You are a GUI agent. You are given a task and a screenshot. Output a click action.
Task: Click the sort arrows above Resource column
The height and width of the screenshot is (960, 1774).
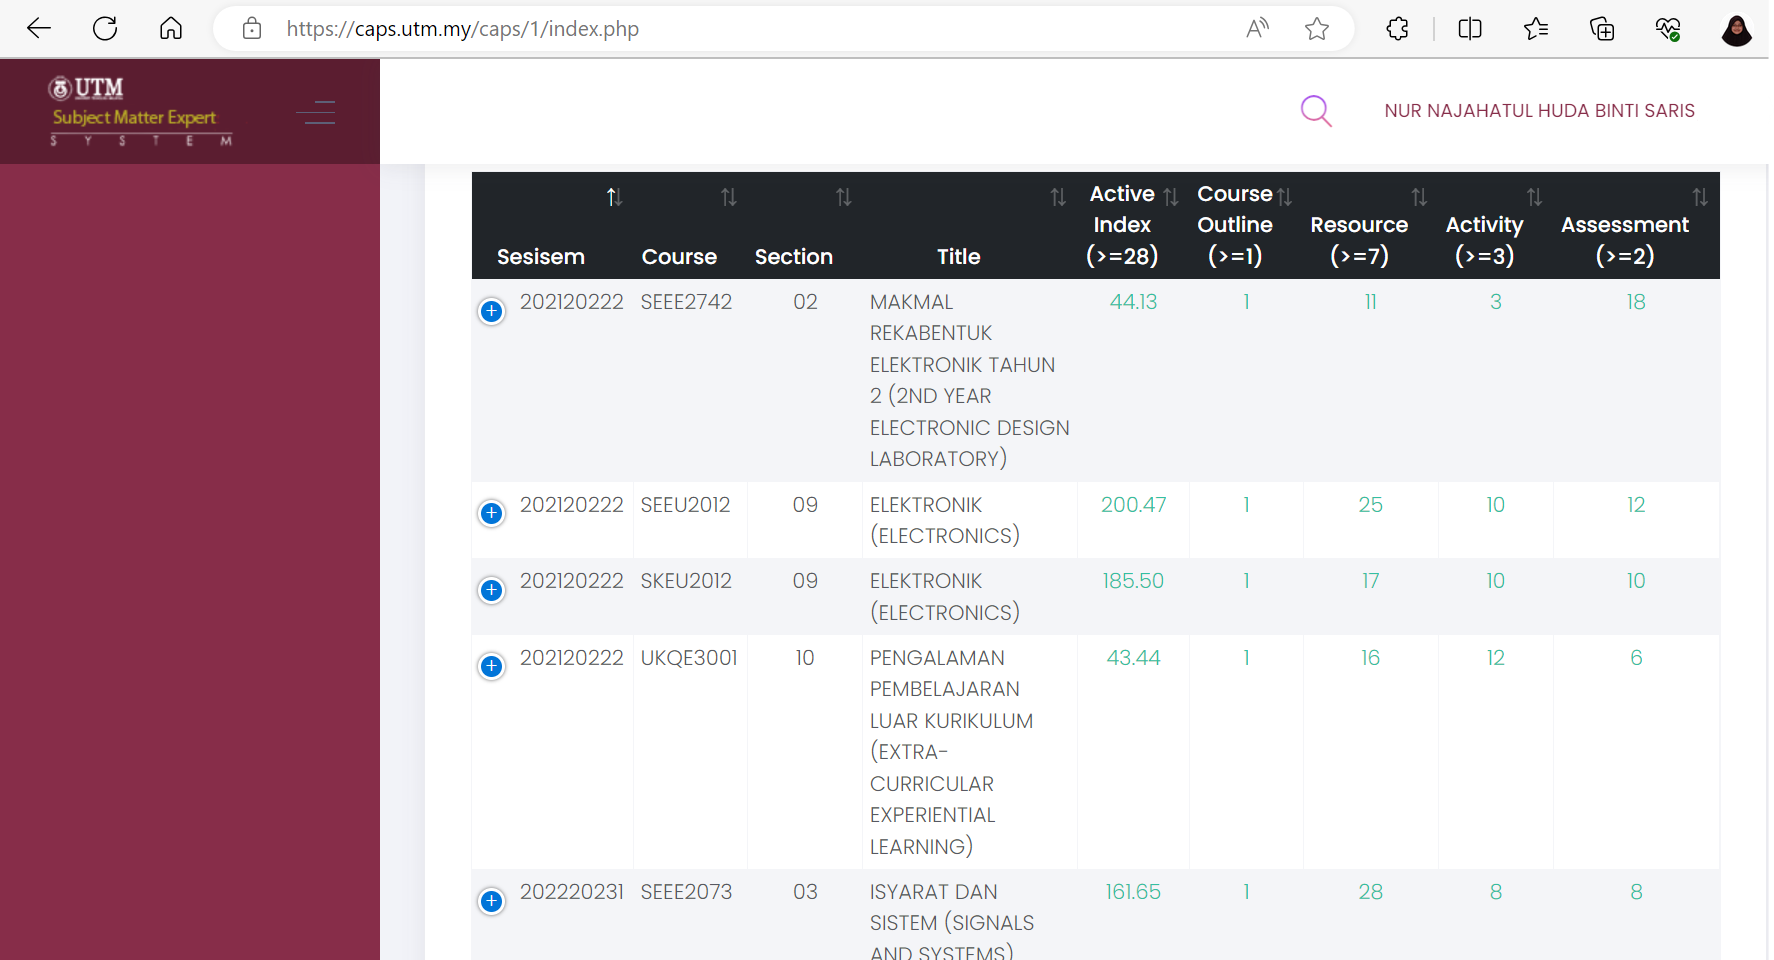(1420, 196)
